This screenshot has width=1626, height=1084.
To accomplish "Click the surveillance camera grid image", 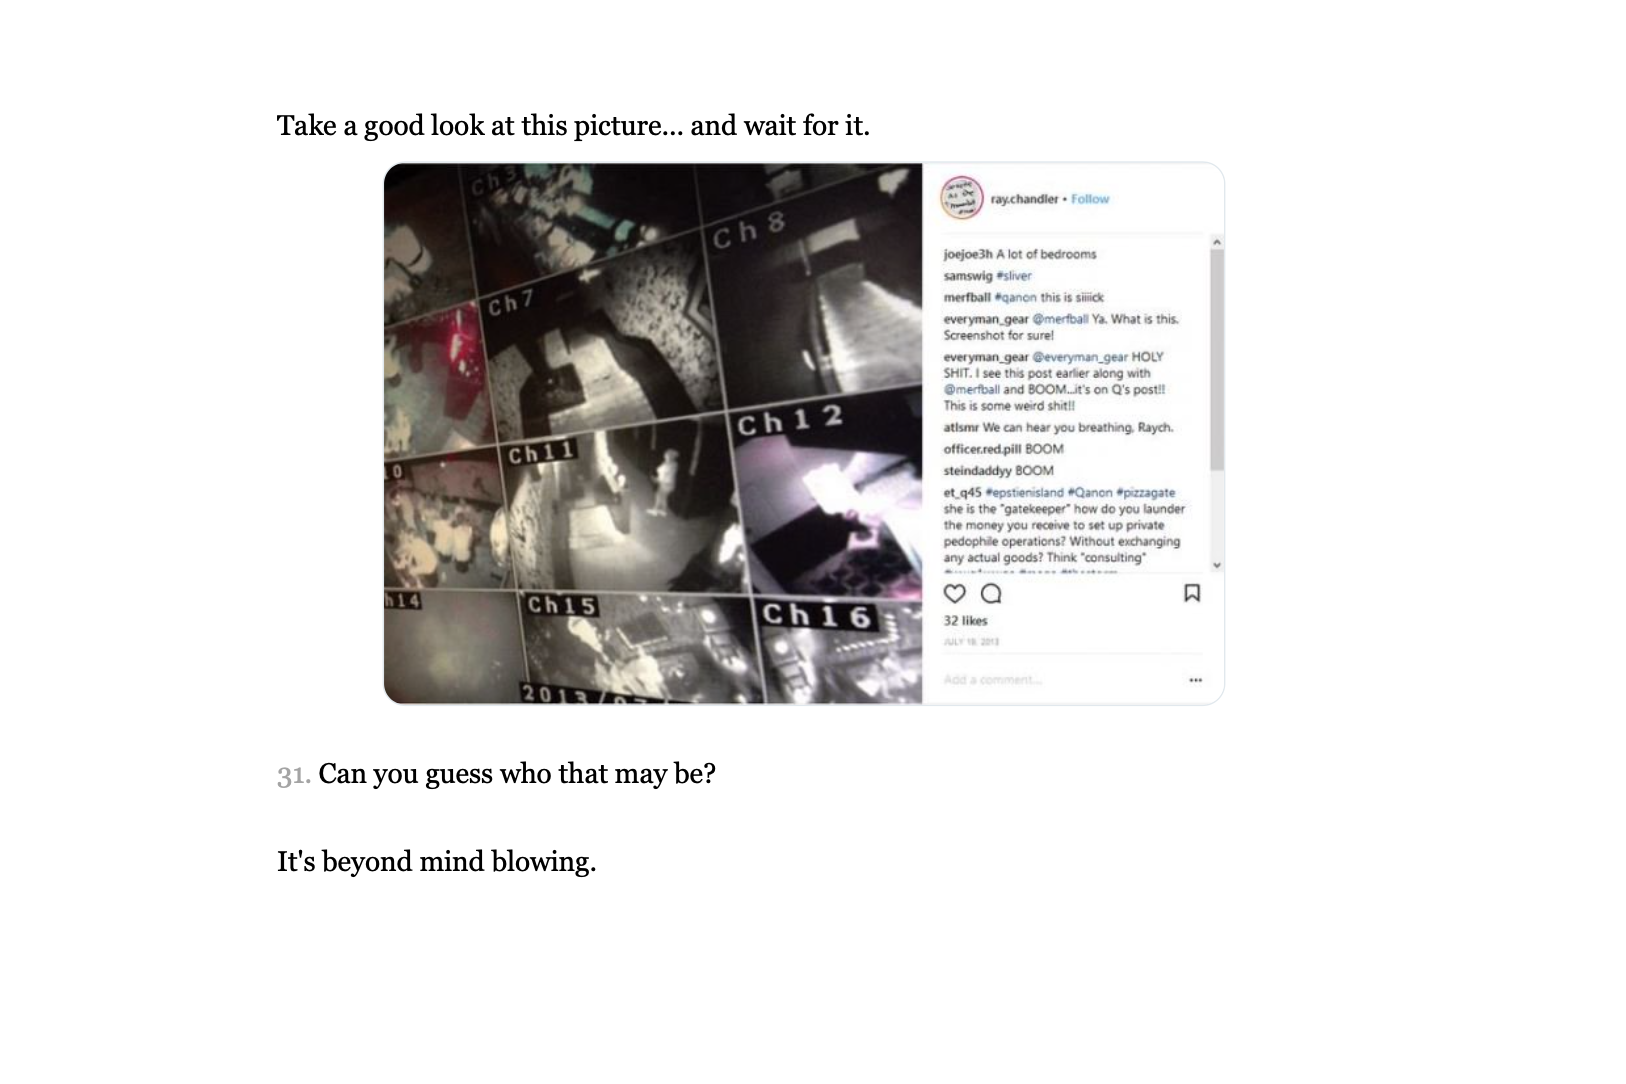I will click(653, 434).
